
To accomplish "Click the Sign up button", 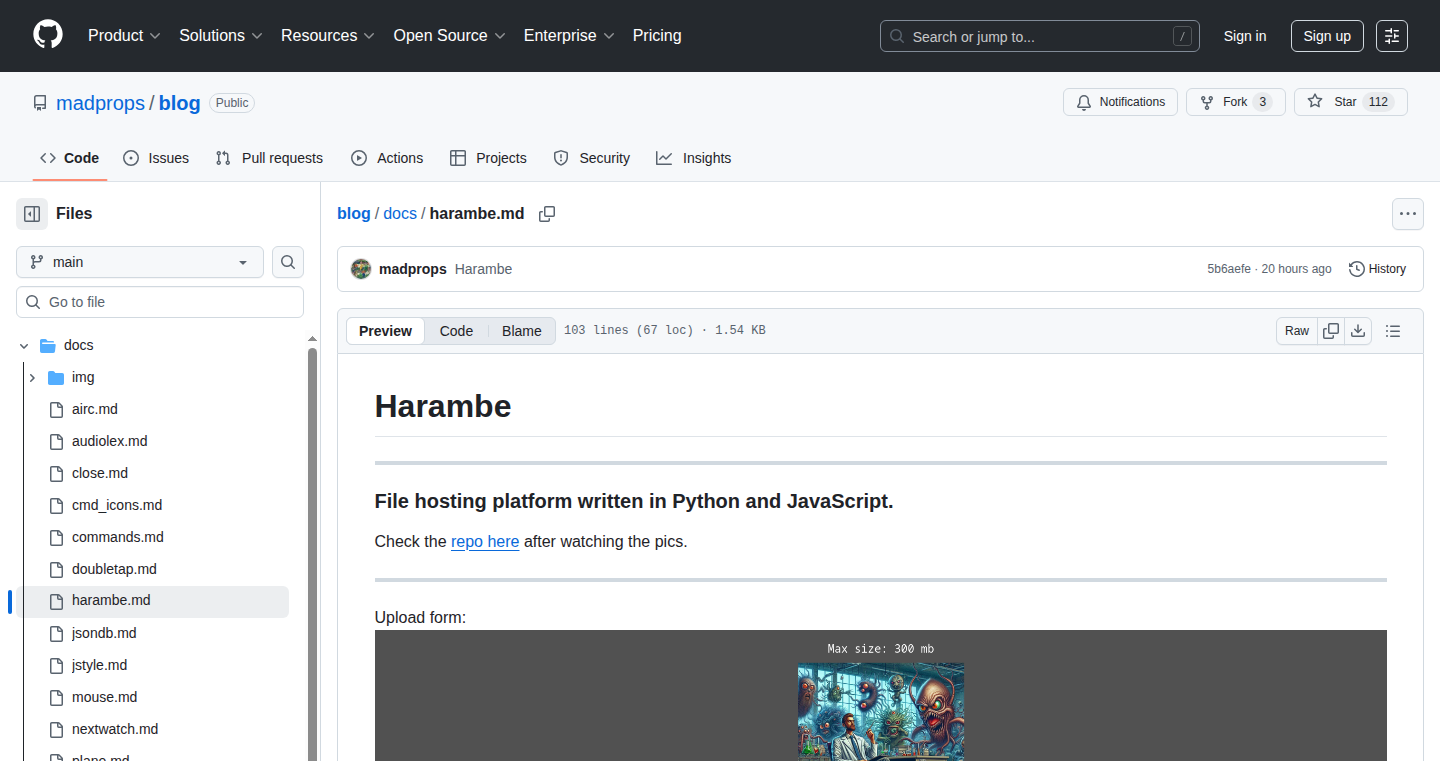I will 1327,36.
